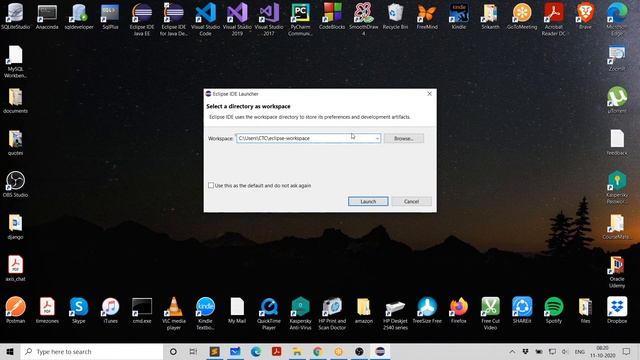This screenshot has height=360, width=640.
Task: Select the Brave browser desktop icon
Action: (x=585, y=17)
